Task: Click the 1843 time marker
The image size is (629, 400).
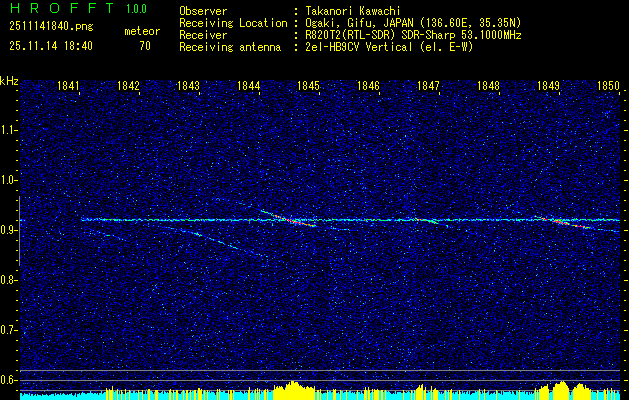Action: click(189, 86)
